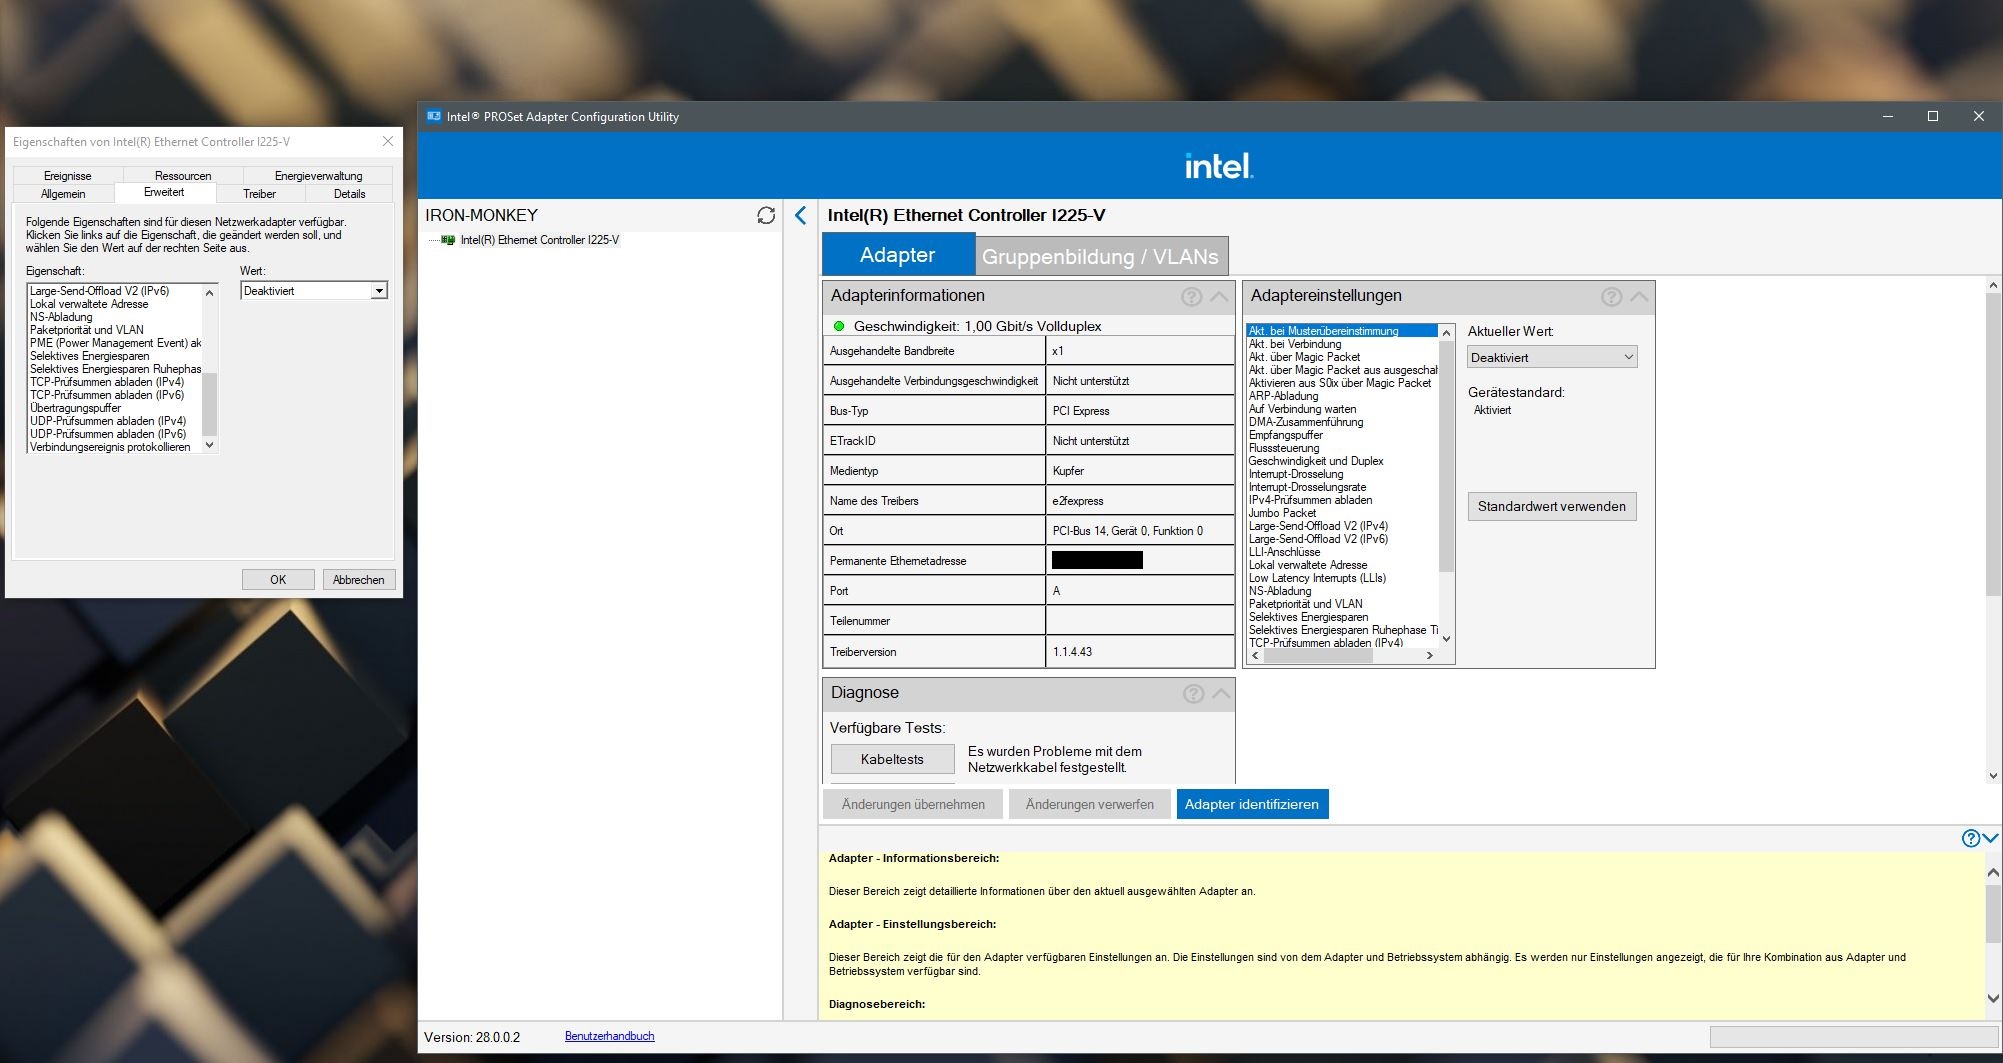Open help for the Adapterinformationen panel
The height and width of the screenshot is (1063, 2003).
(x=1191, y=296)
